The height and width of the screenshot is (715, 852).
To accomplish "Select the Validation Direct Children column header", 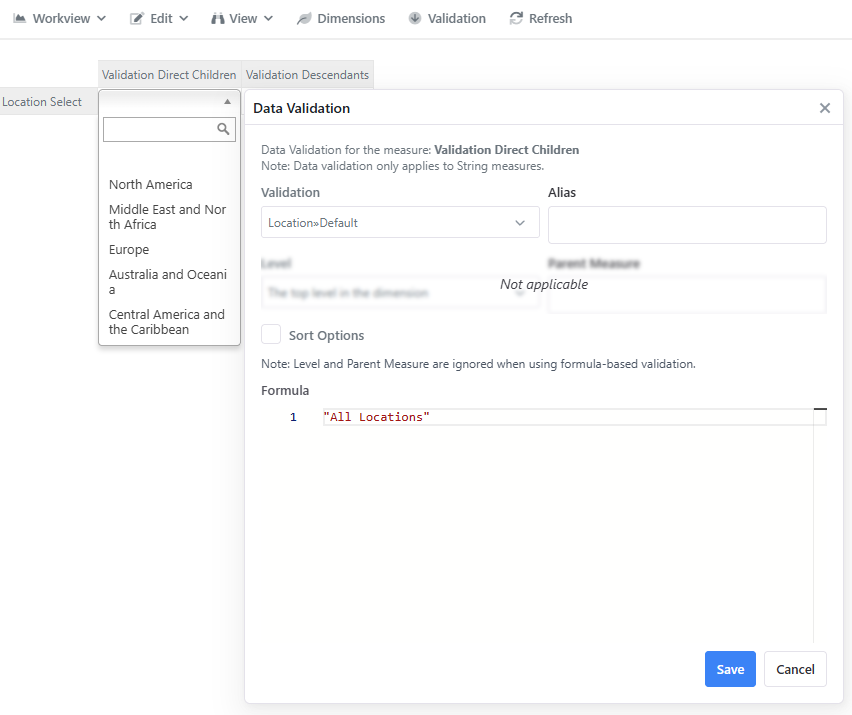I will [x=170, y=74].
